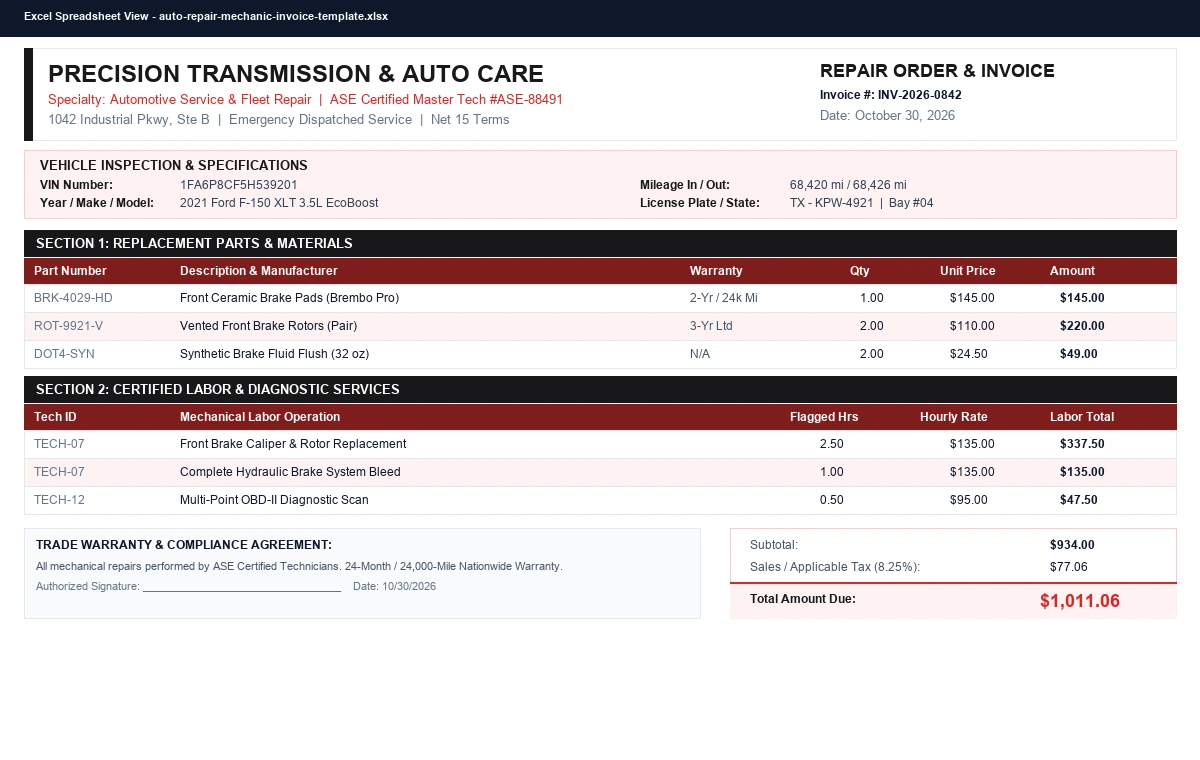Click the Authorized Signature line
1200x760 pixels.
click(188, 586)
